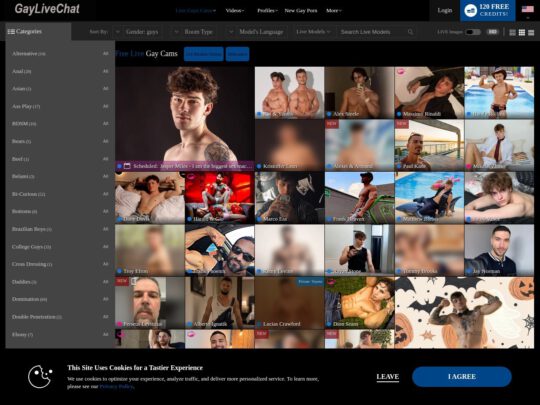Click All next to Brazilian Boys category

[x=105, y=229]
